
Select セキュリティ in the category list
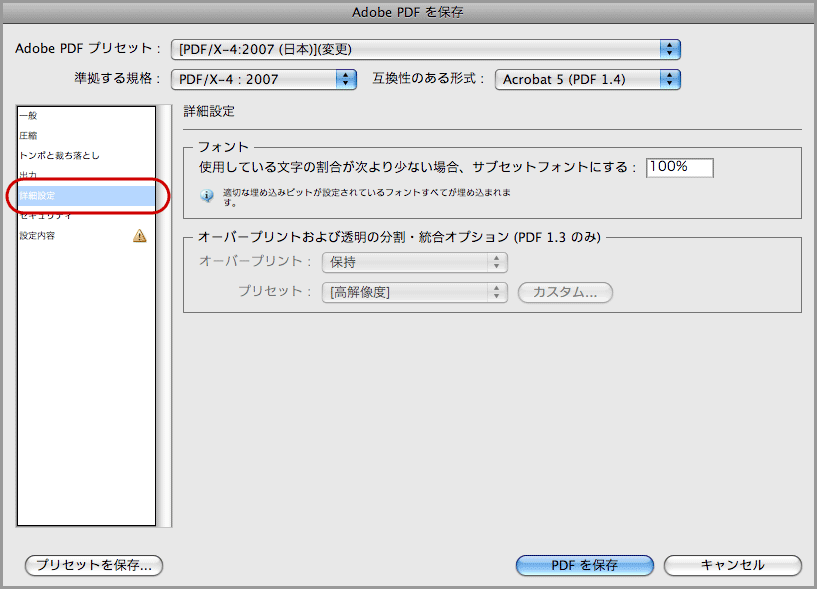click(86, 215)
